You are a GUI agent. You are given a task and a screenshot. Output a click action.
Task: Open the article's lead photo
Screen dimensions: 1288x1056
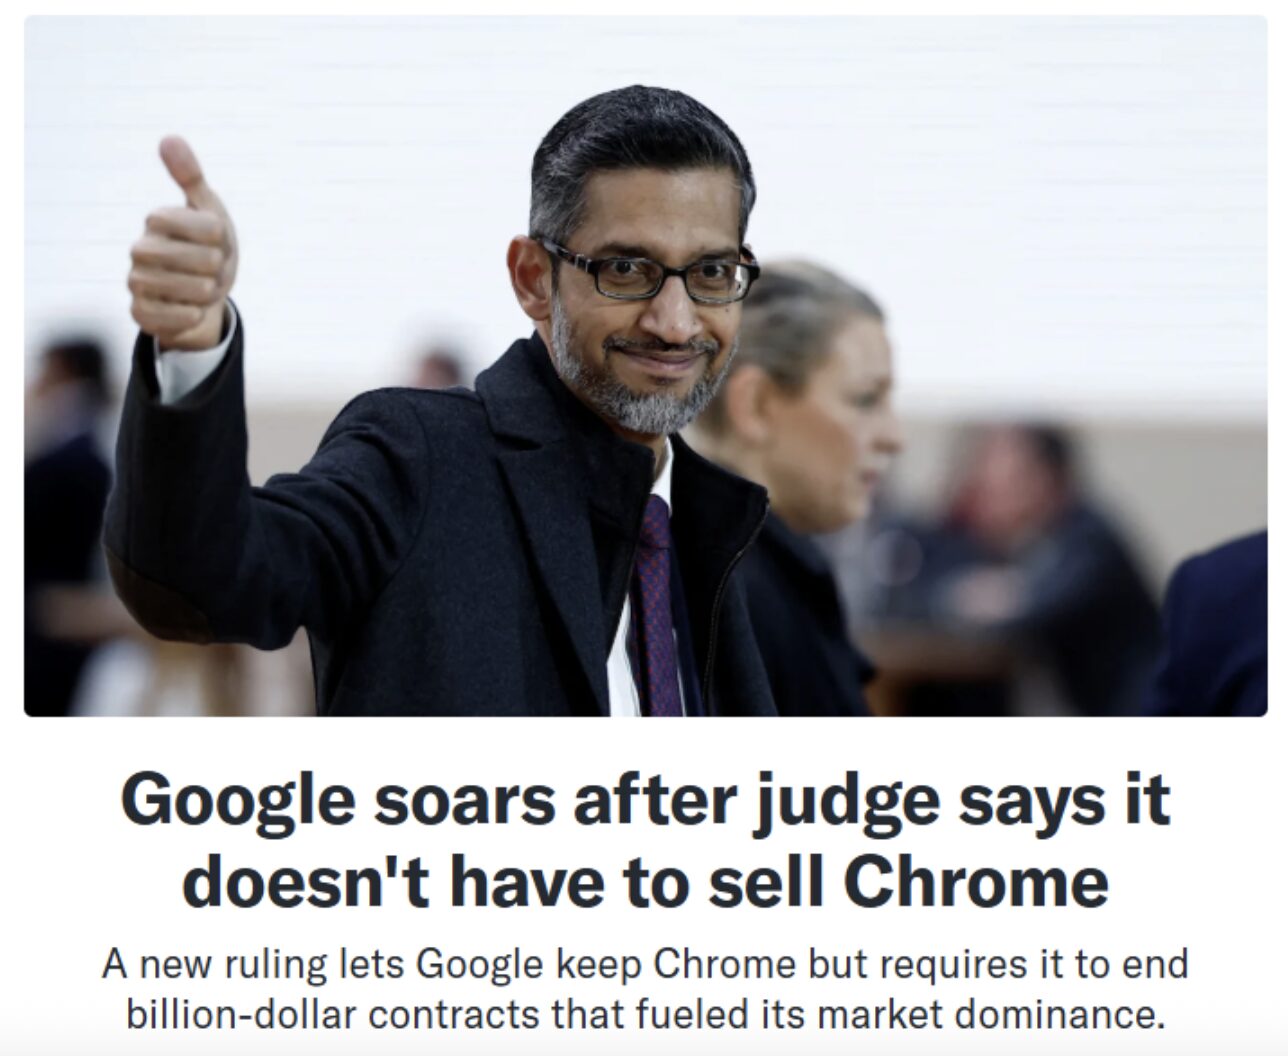645,366
